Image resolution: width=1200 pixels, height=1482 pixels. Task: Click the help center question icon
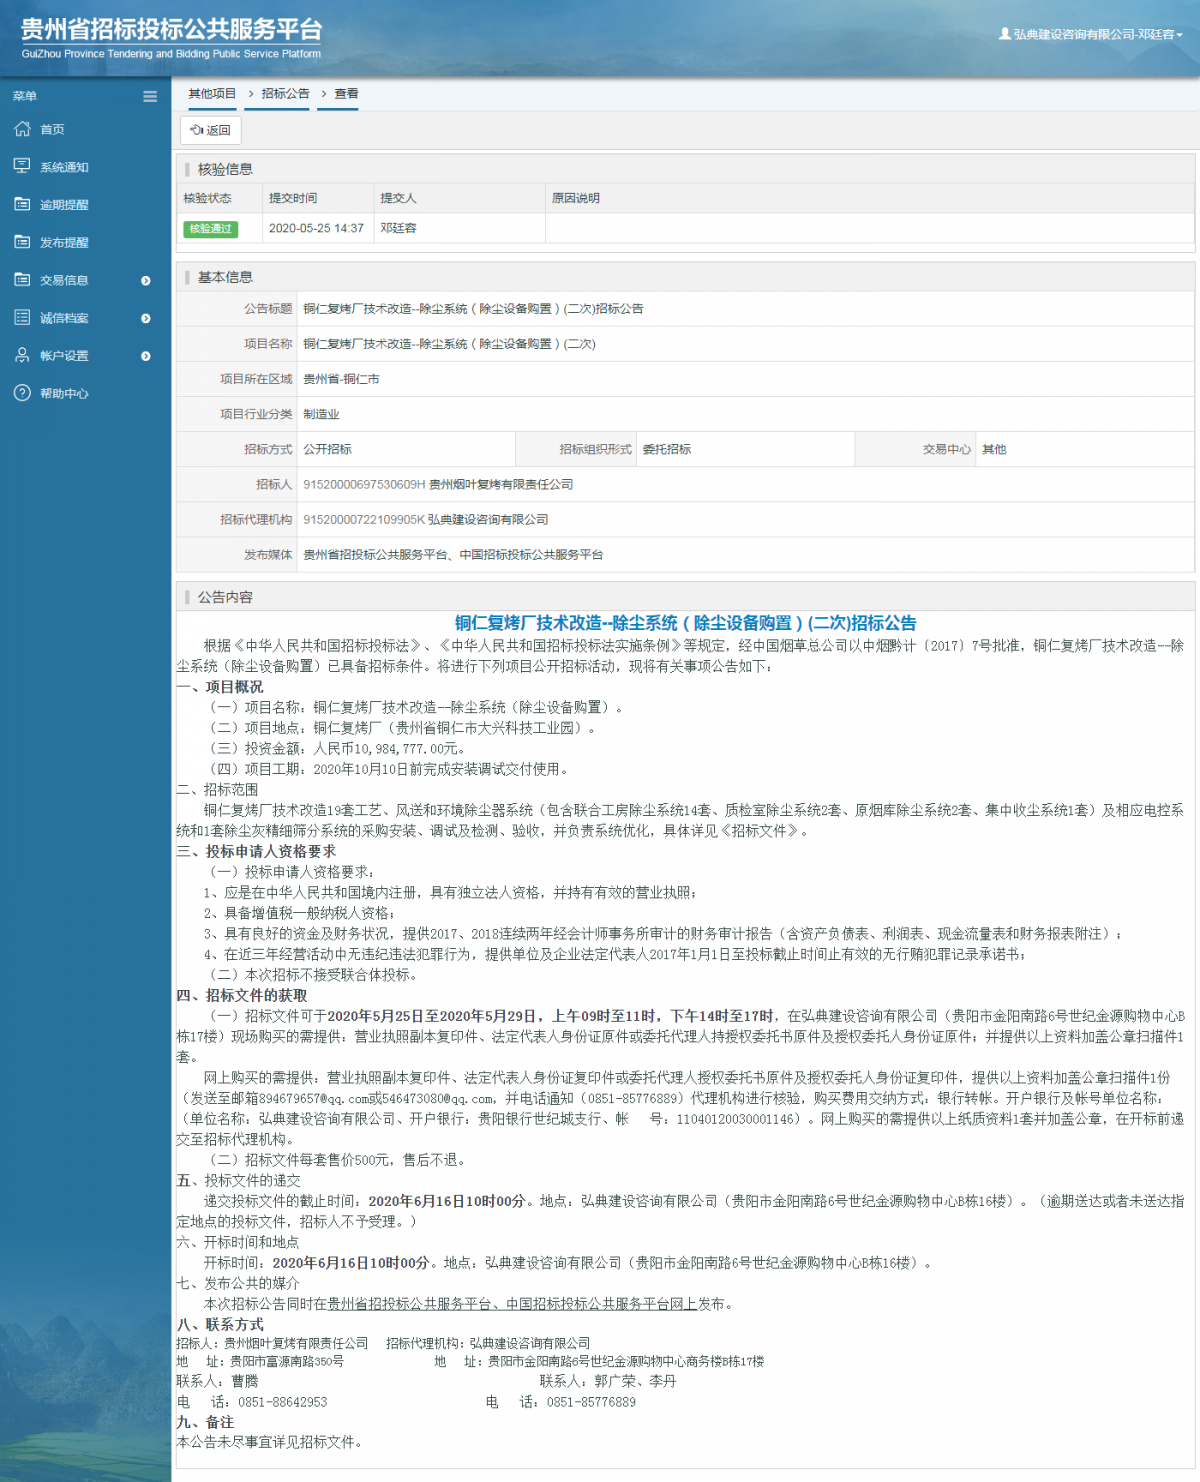click(22, 393)
